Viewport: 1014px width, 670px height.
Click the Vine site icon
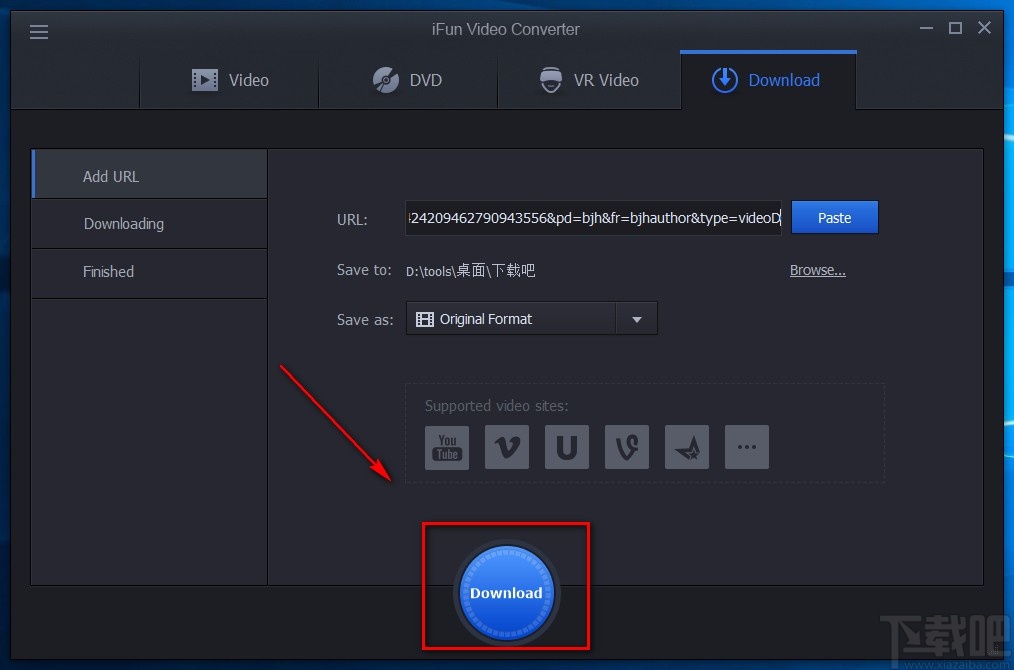point(627,447)
